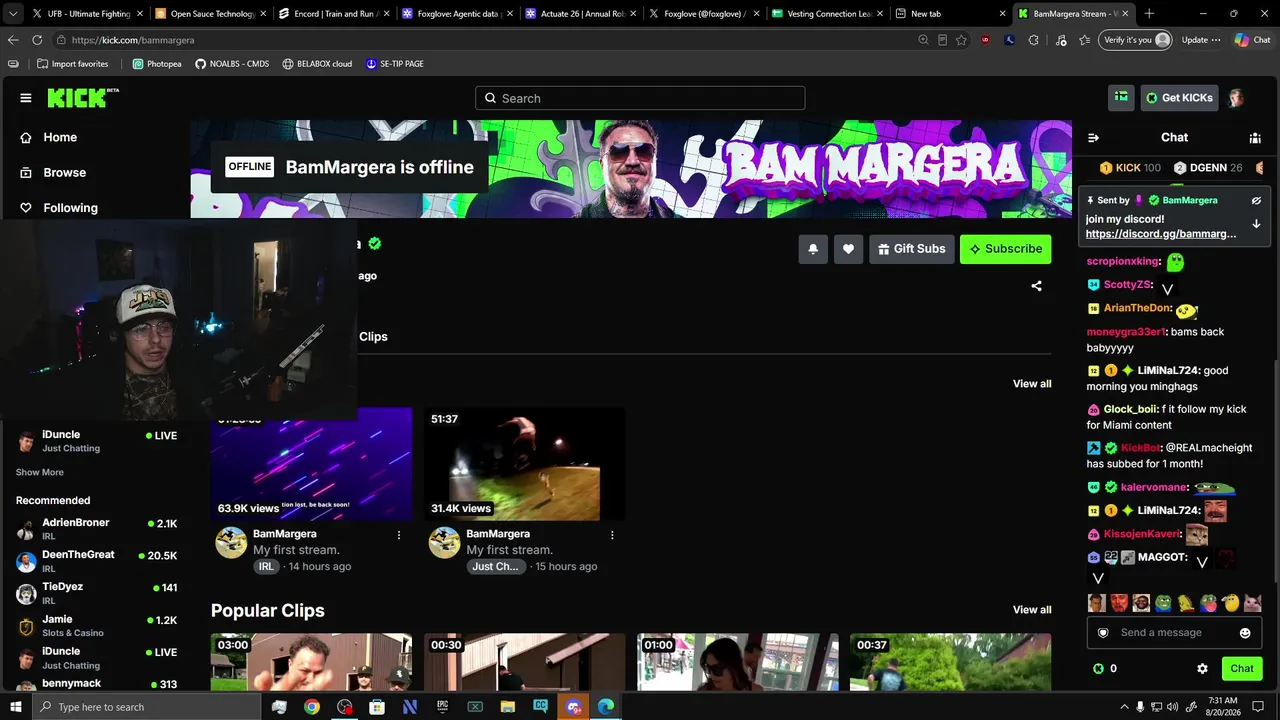Click the Windows taskbar search box
Viewport: 1280px width, 720px height.
(x=146, y=707)
